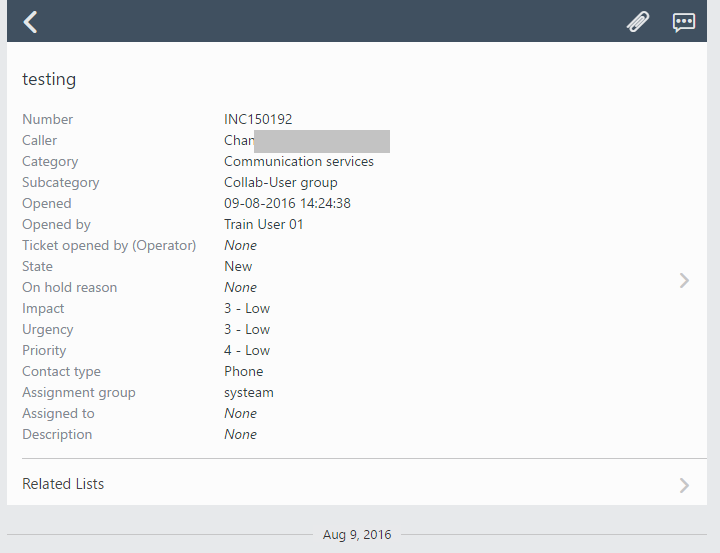Expand Related Lists with its chevron
The width and height of the screenshot is (720, 553).
(684, 485)
